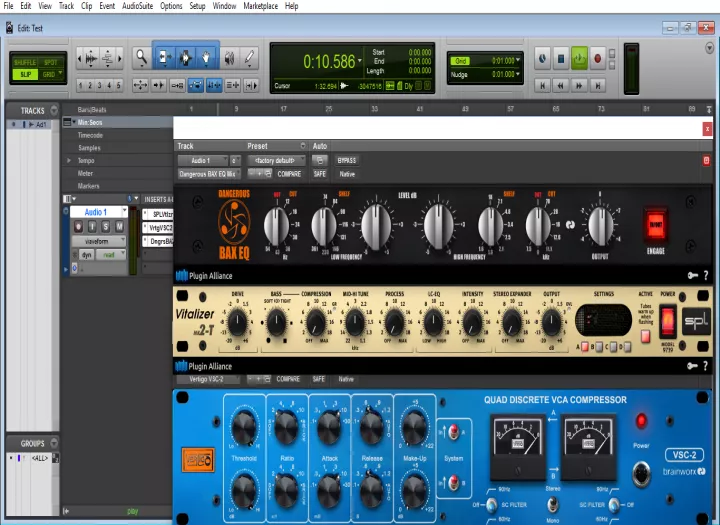
Task: Mute the Audio 1 track
Action: click(119, 226)
